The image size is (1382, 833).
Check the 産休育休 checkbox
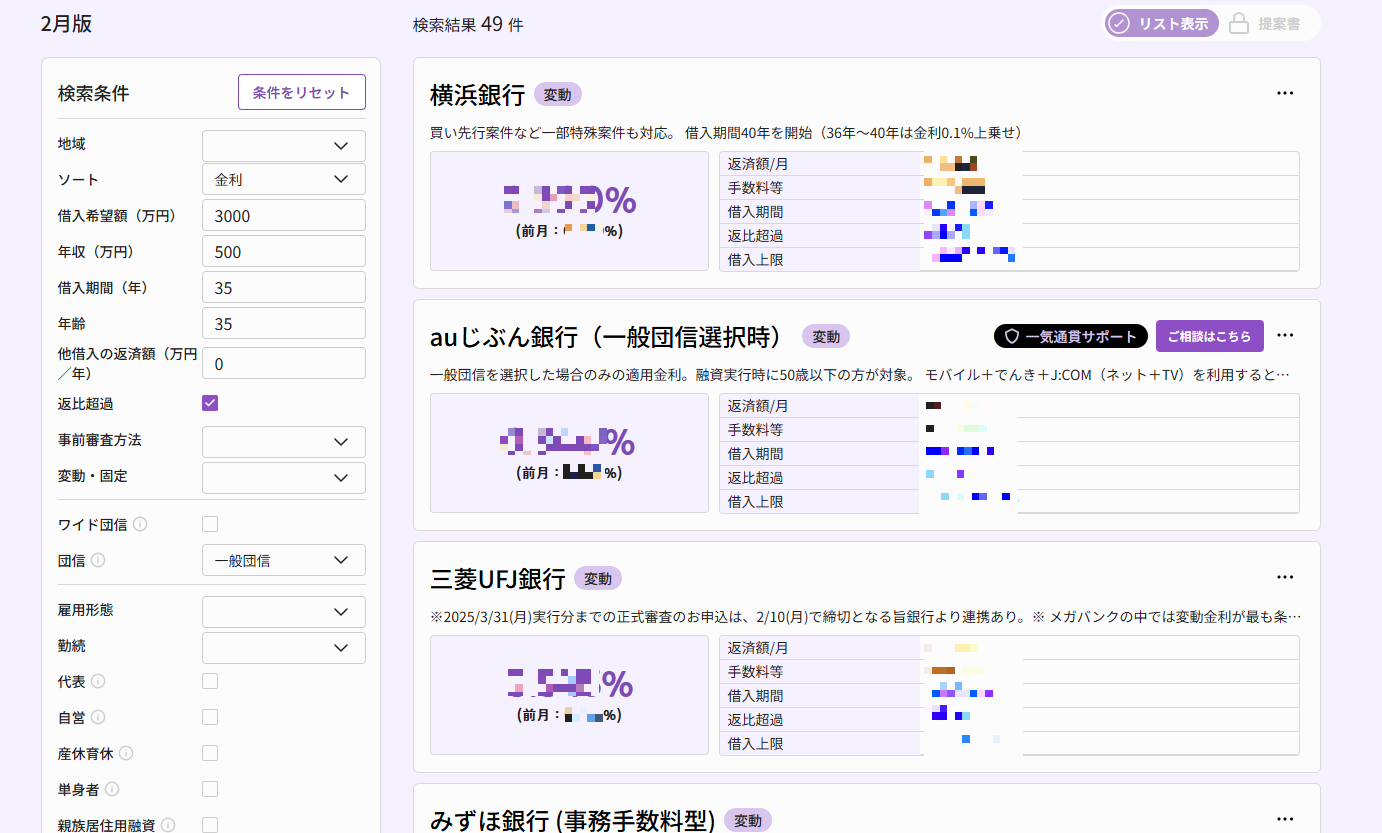pos(210,753)
